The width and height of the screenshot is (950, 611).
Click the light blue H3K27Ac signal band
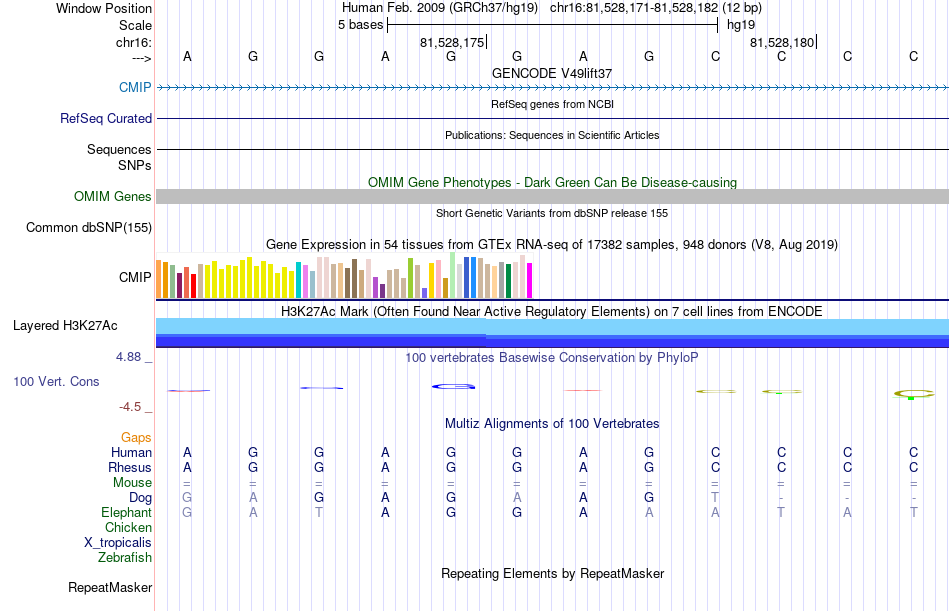[553, 326]
